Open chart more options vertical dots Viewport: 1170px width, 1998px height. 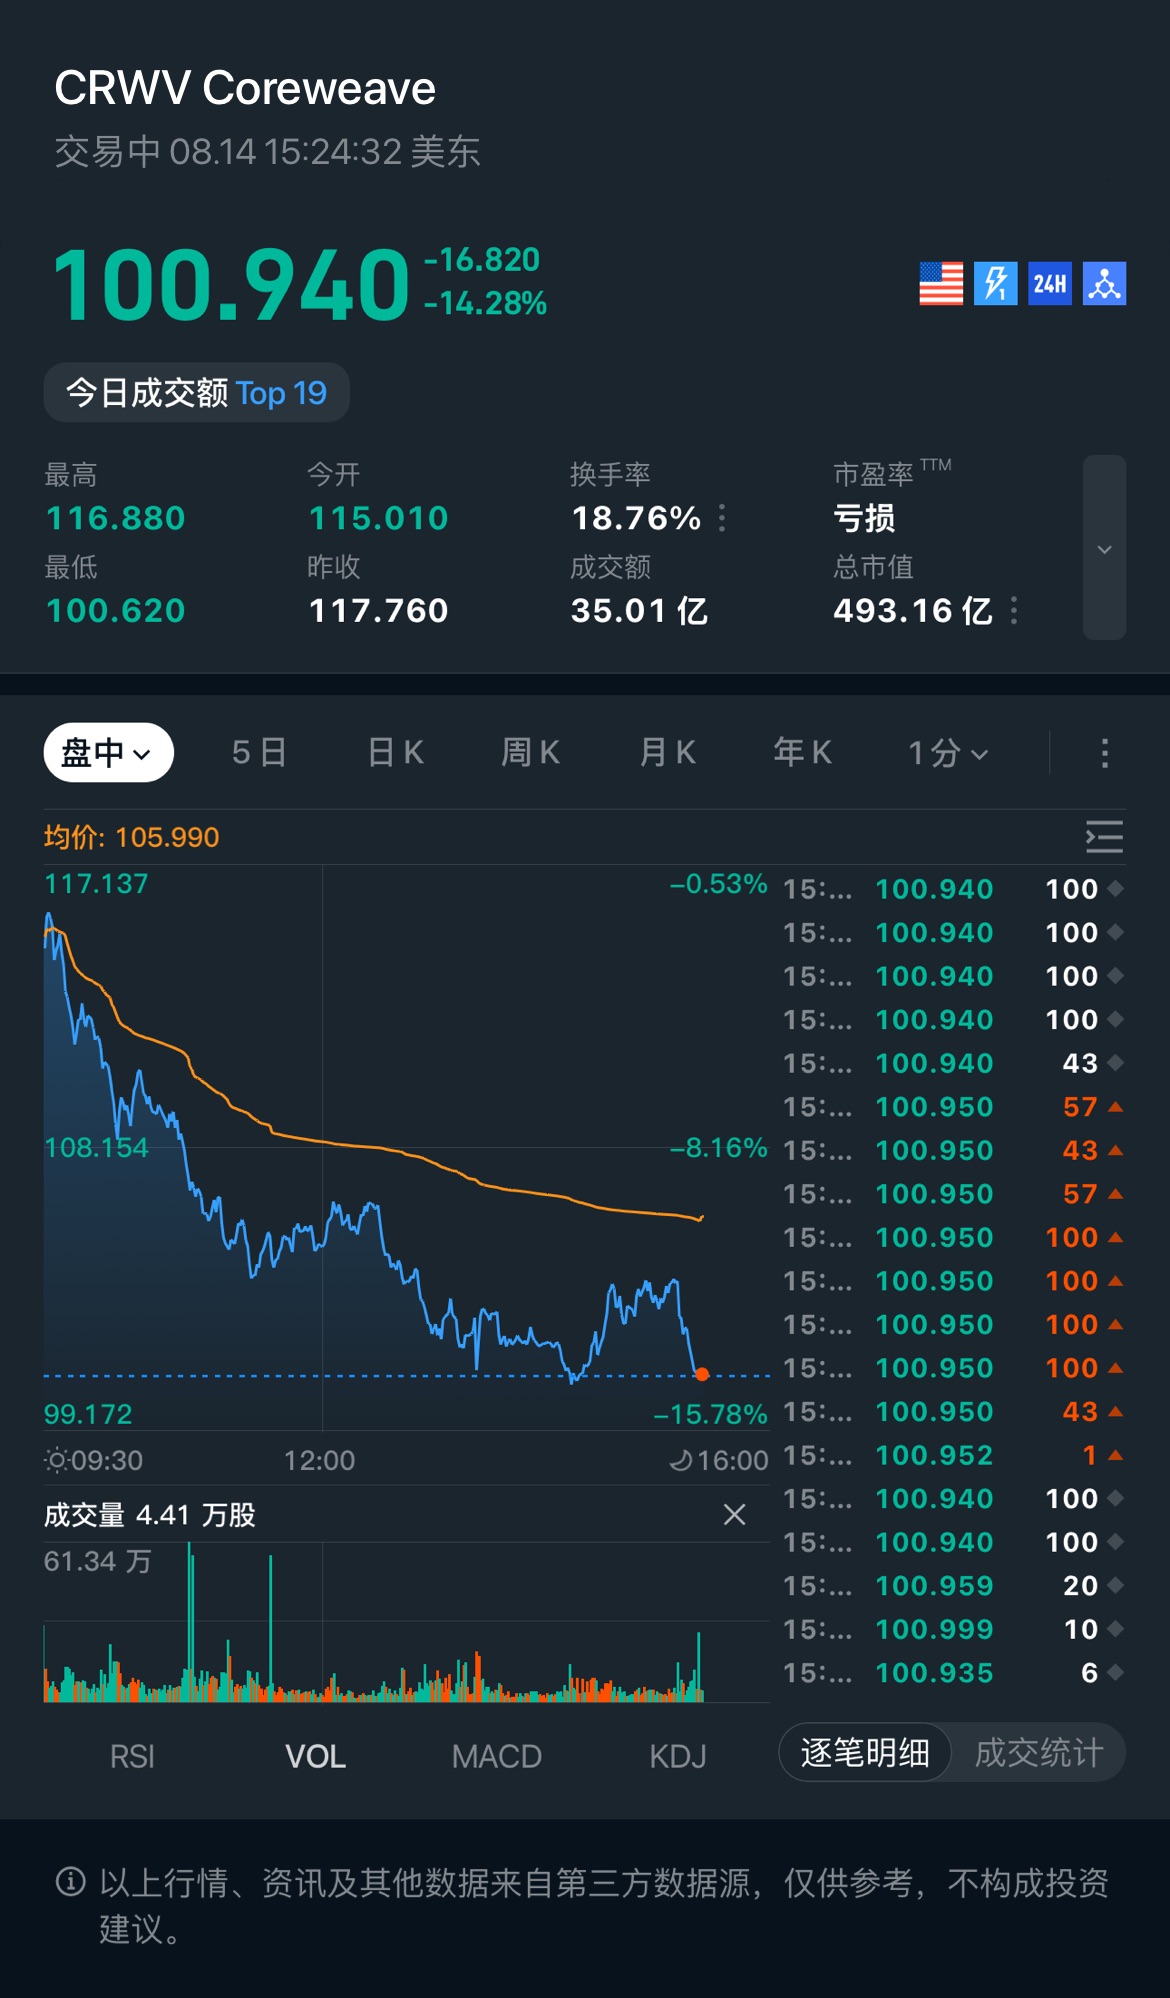(1104, 753)
